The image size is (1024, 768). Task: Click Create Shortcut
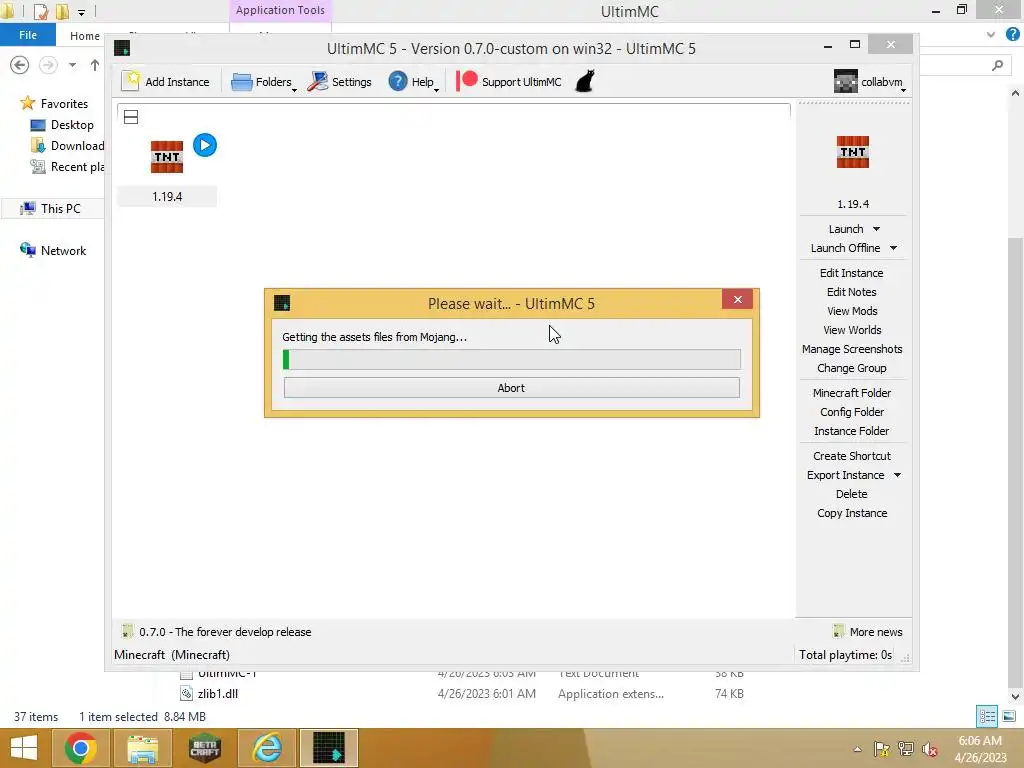(x=852, y=455)
